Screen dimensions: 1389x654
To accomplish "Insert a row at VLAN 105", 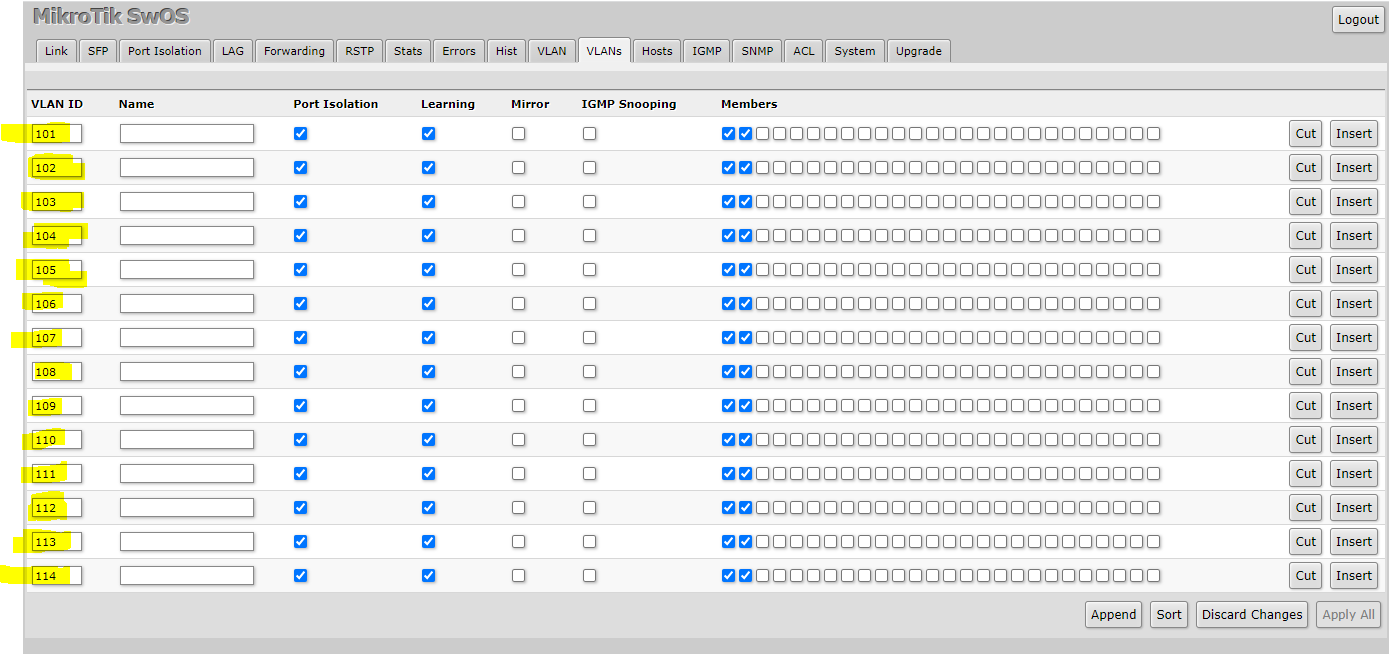I will [x=1353, y=270].
